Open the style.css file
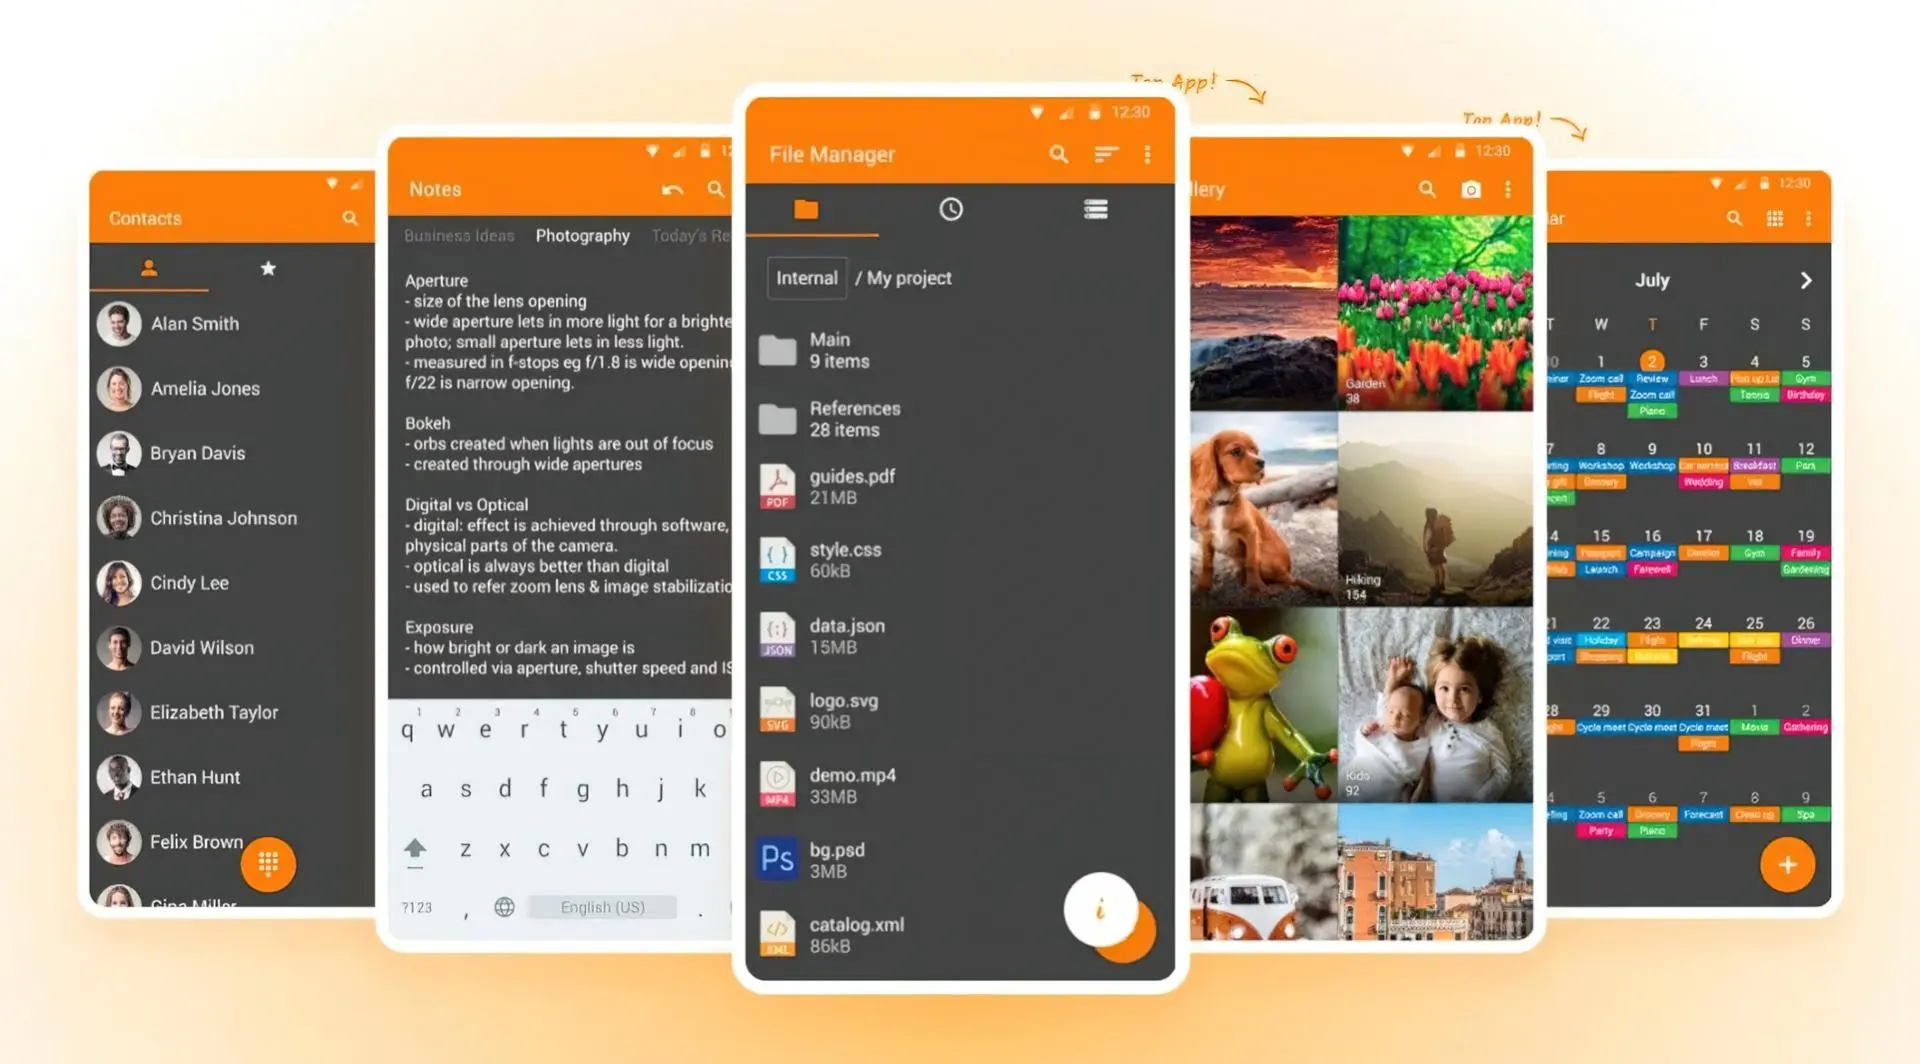The width and height of the screenshot is (1920, 1064). coord(960,560)
